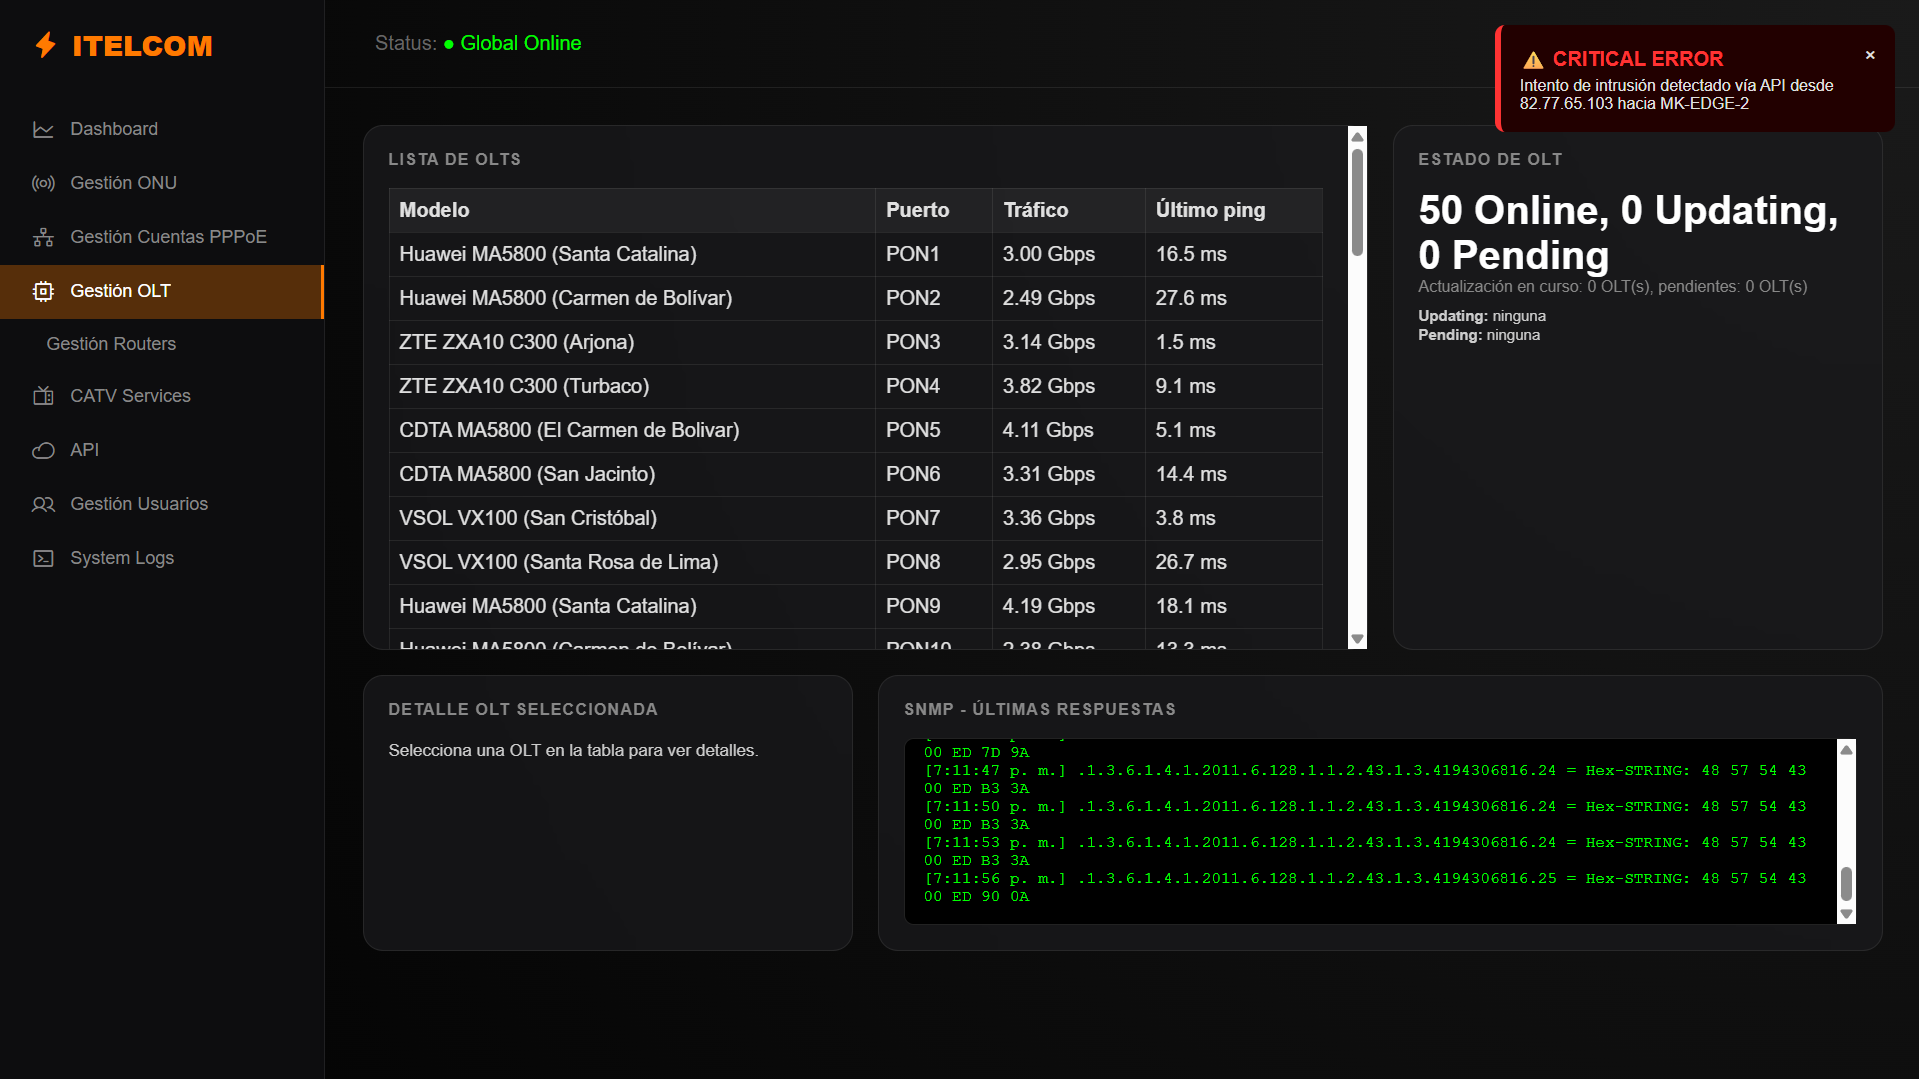Viewport: 1919px width, 1079px height.
Task: Select Huawei MA5800 (Carmen de Bolívar) row
Action: tap(856, 298)
